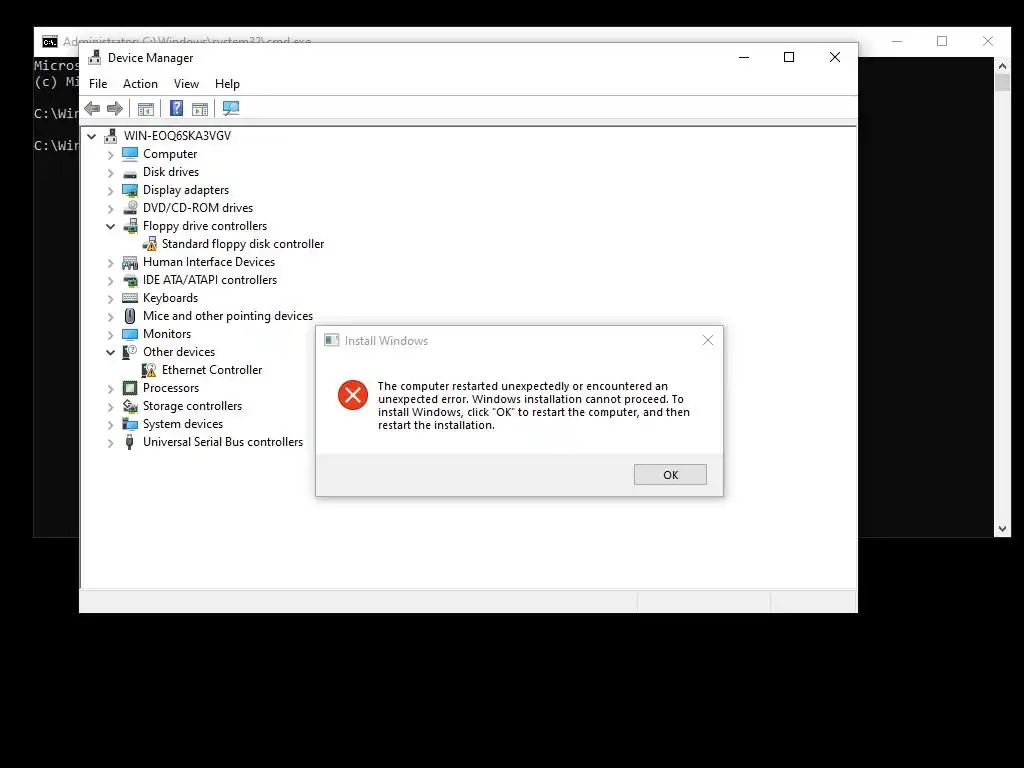Click Scan for hardware changes monitor icon
The image size is (1024, 768).
click(231, 108)
